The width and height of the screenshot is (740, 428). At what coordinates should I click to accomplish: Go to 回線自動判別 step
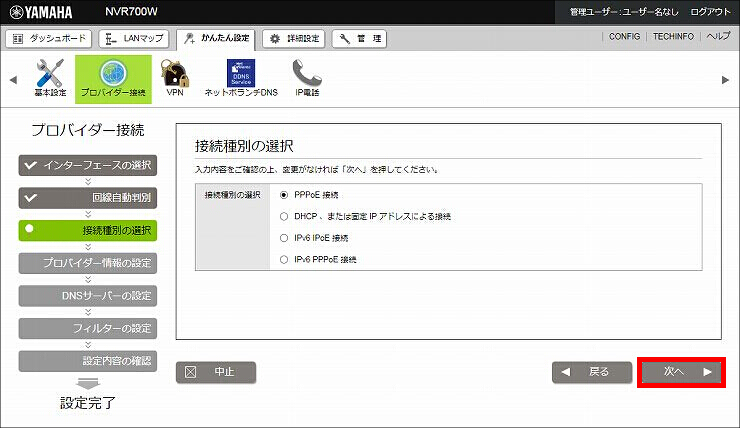pyautogui.click(x=88, y=198)
